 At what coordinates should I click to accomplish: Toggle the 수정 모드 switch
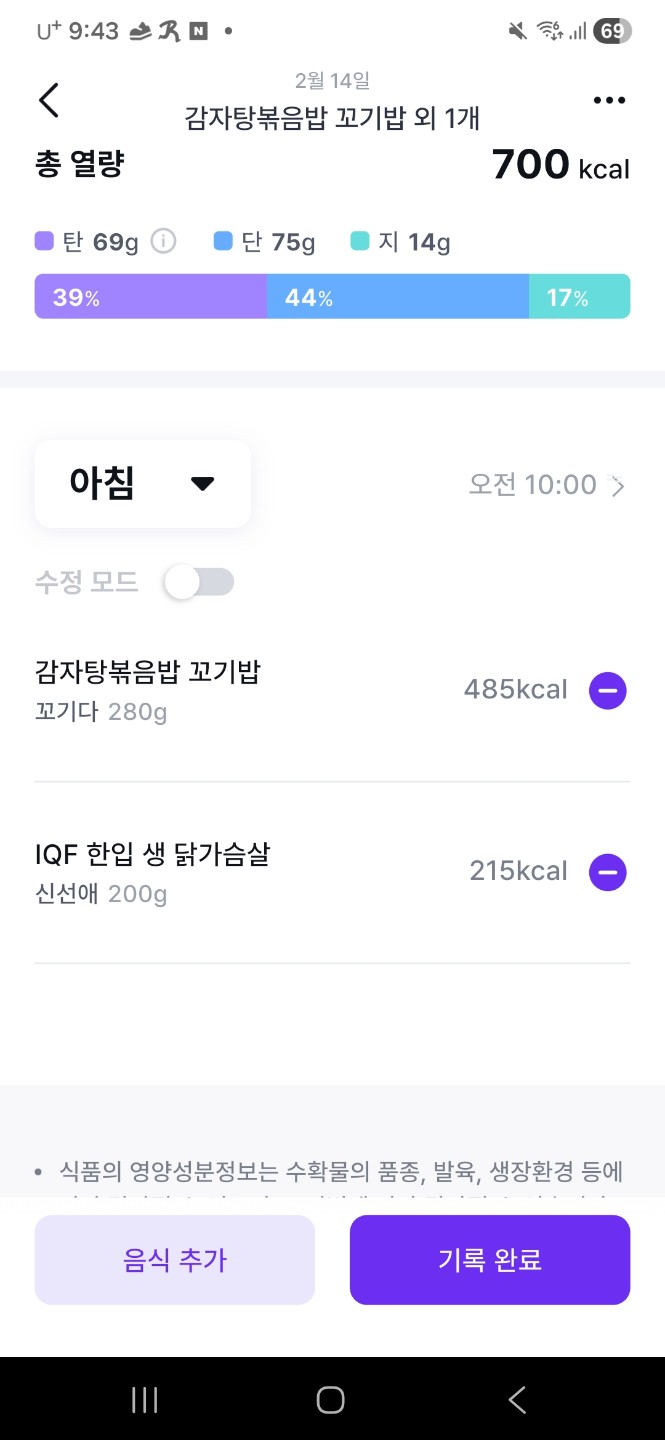[199, 582]
